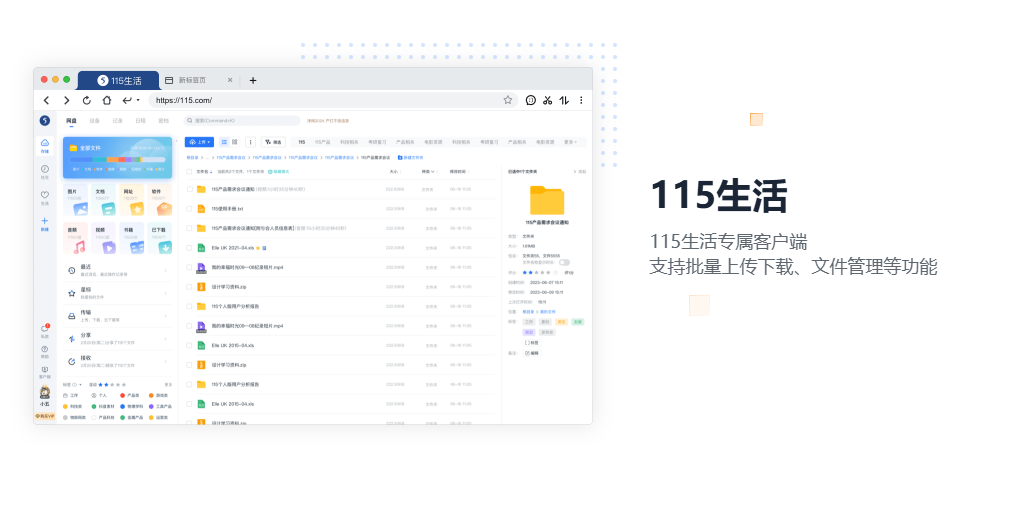This screenshot has width=1014, height=516.
Task: Click the browser forward arrow
Action: point(66,100)
